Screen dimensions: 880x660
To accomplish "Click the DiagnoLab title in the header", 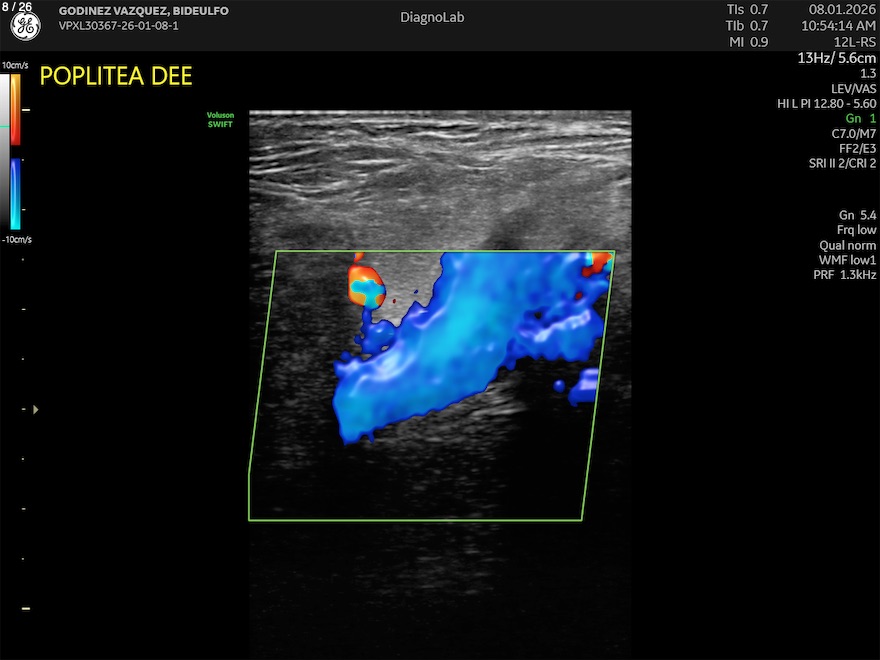I will [x=432, y=17].
